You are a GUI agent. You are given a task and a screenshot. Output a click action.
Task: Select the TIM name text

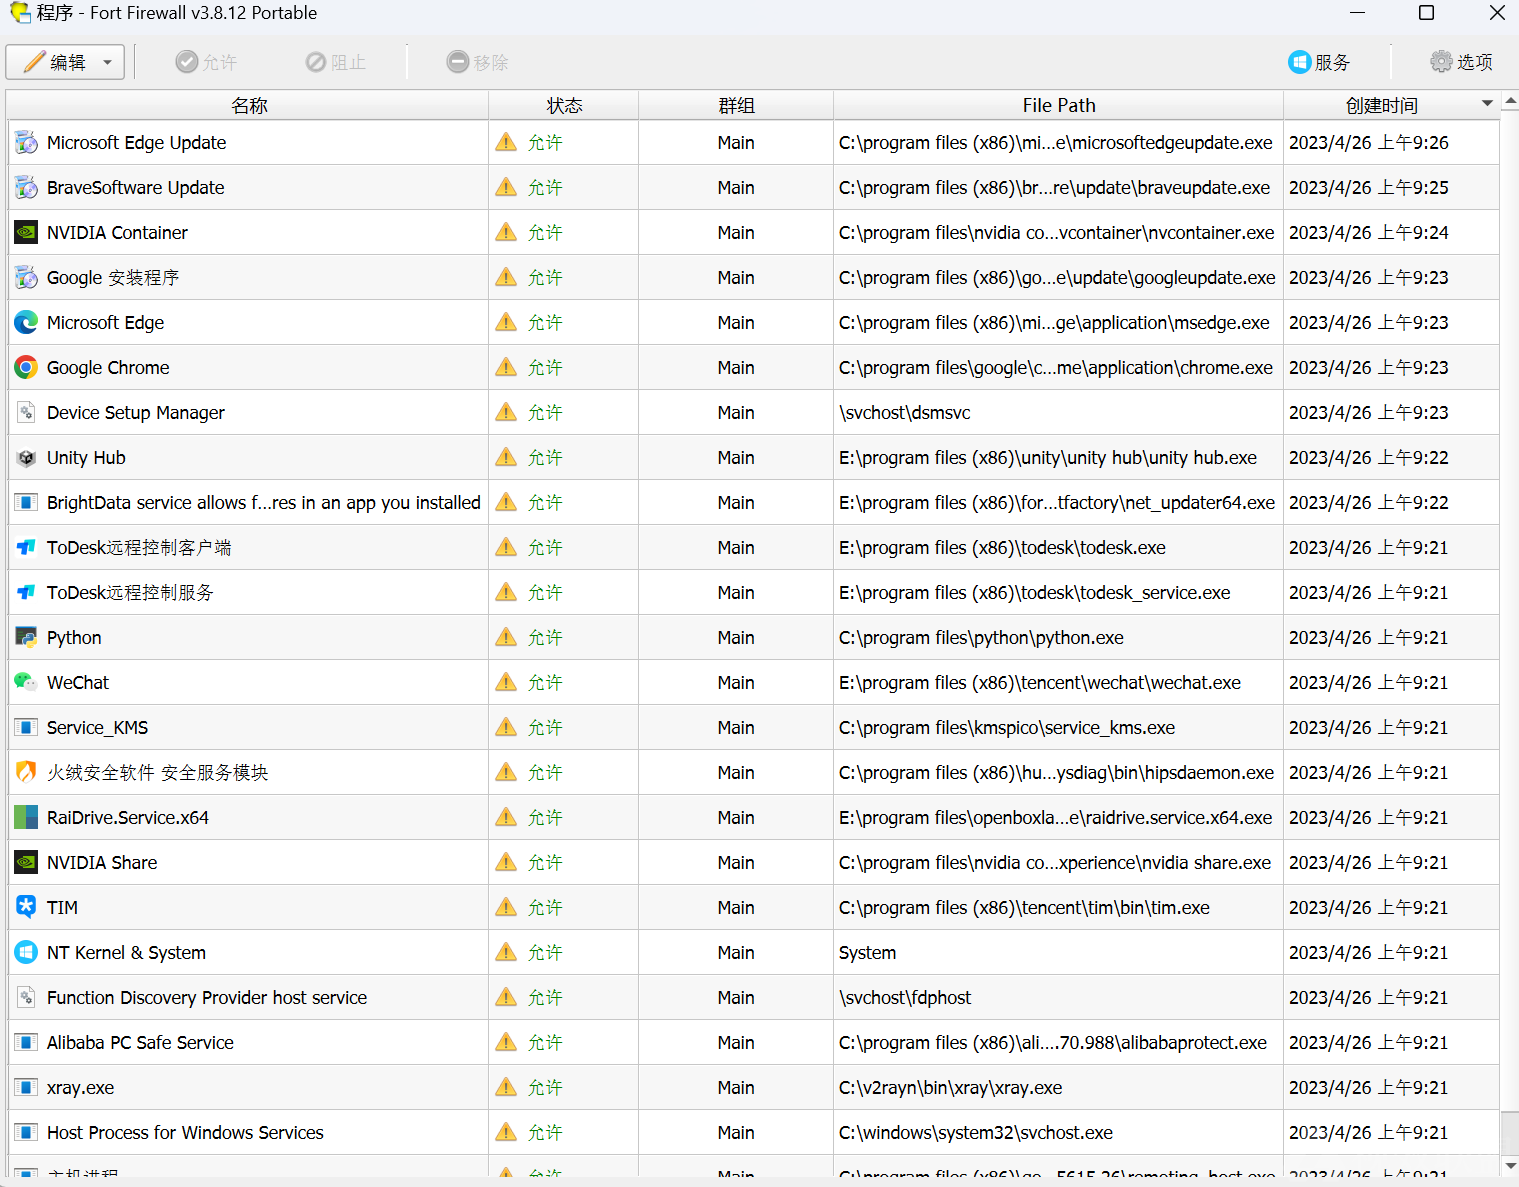[62, 908]
